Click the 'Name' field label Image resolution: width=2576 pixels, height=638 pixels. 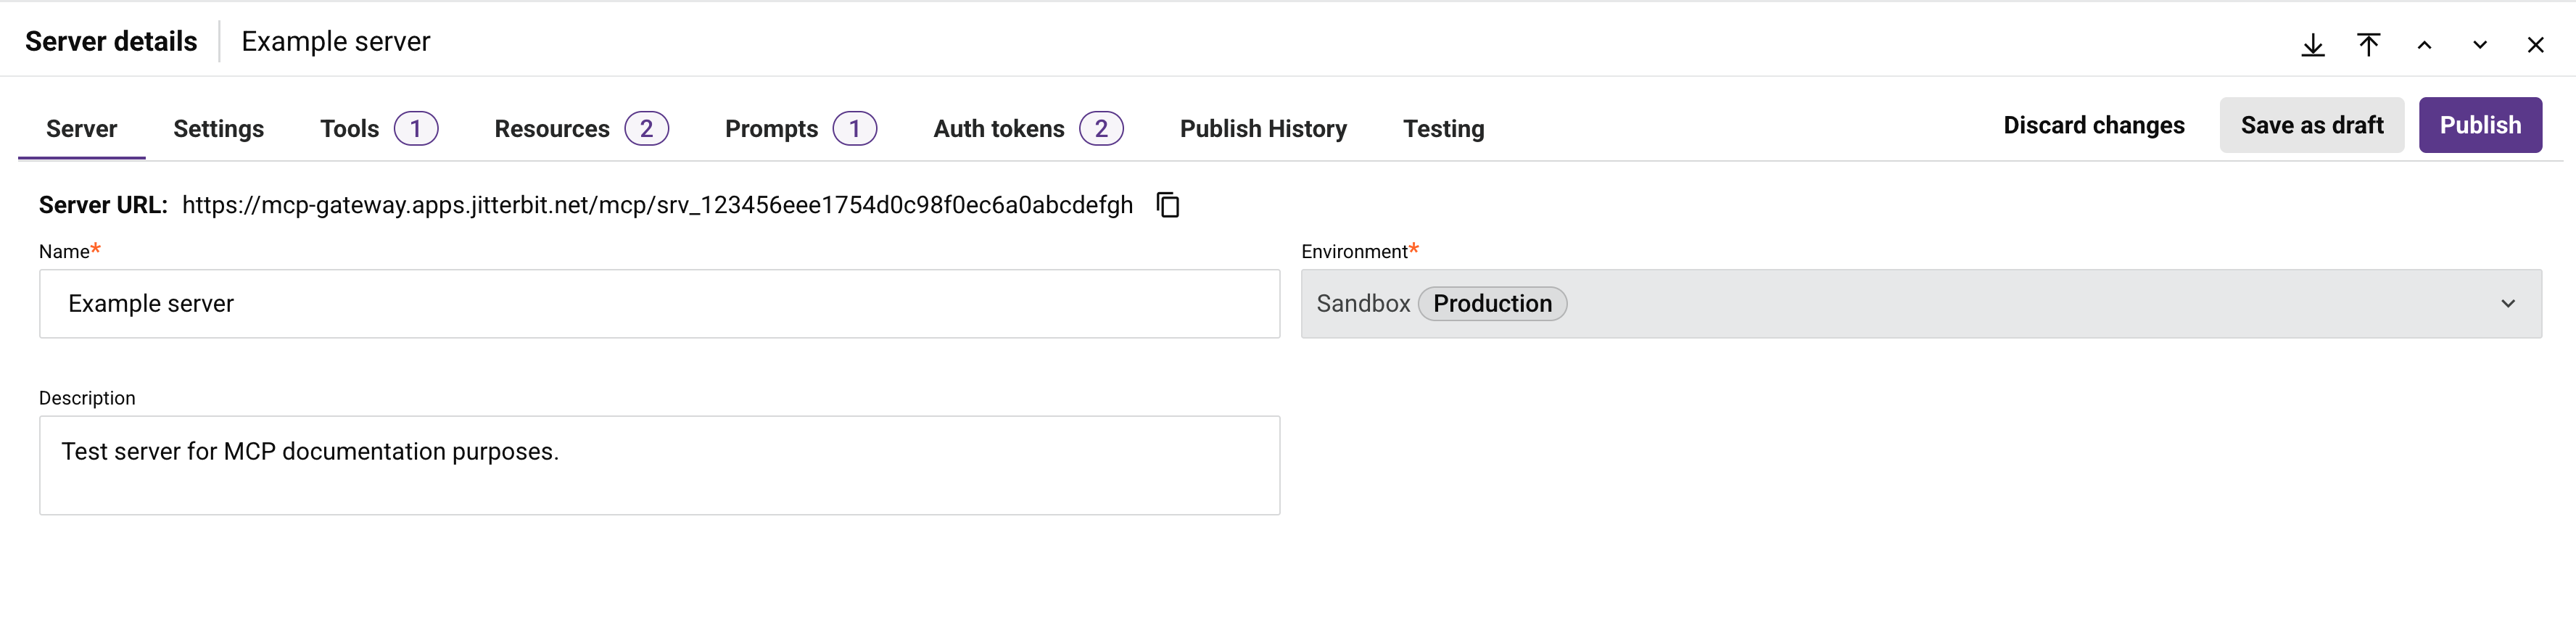tap(64, 252)
